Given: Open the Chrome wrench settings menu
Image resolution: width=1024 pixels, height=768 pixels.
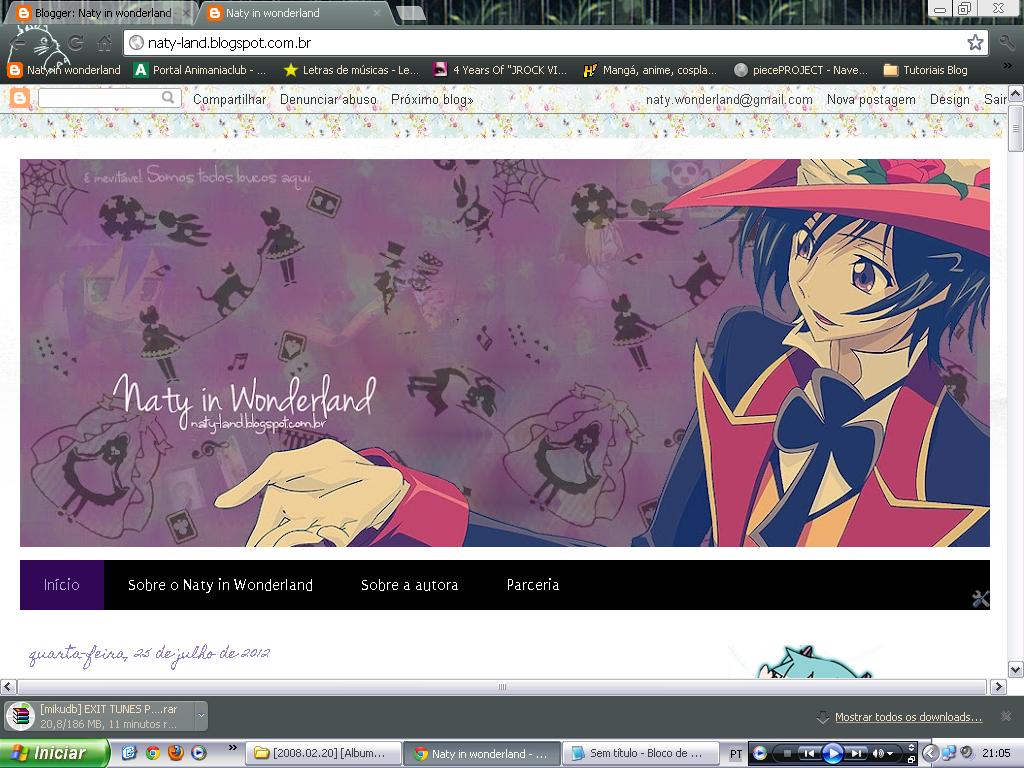Looking at the screenshot, I should click(1006, 43).
